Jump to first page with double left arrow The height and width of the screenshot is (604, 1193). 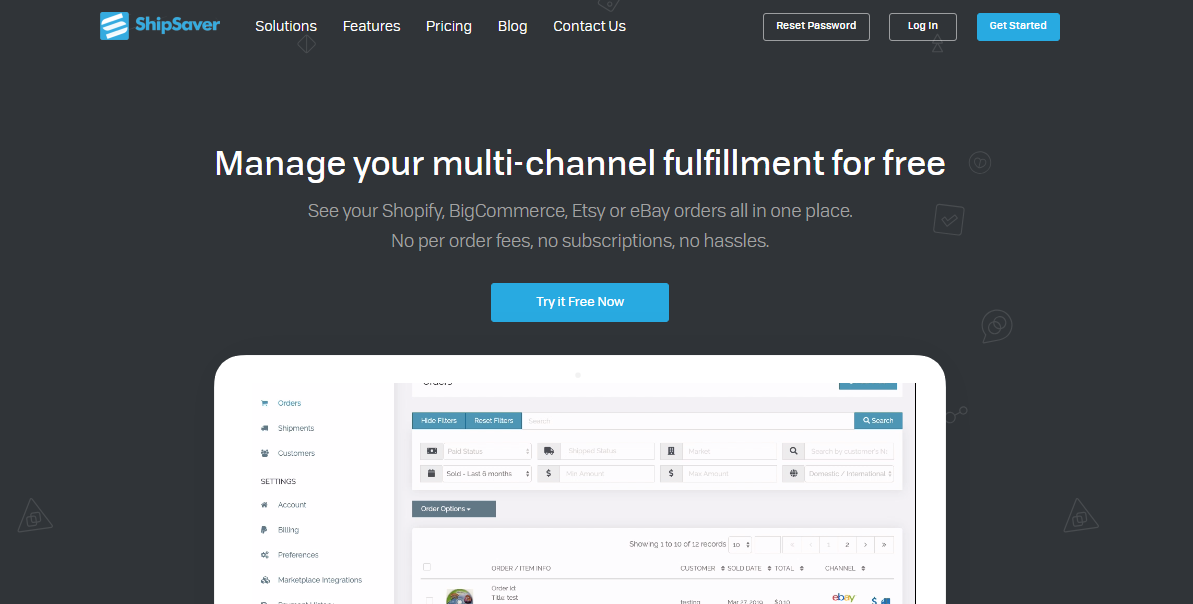[792, 545]
